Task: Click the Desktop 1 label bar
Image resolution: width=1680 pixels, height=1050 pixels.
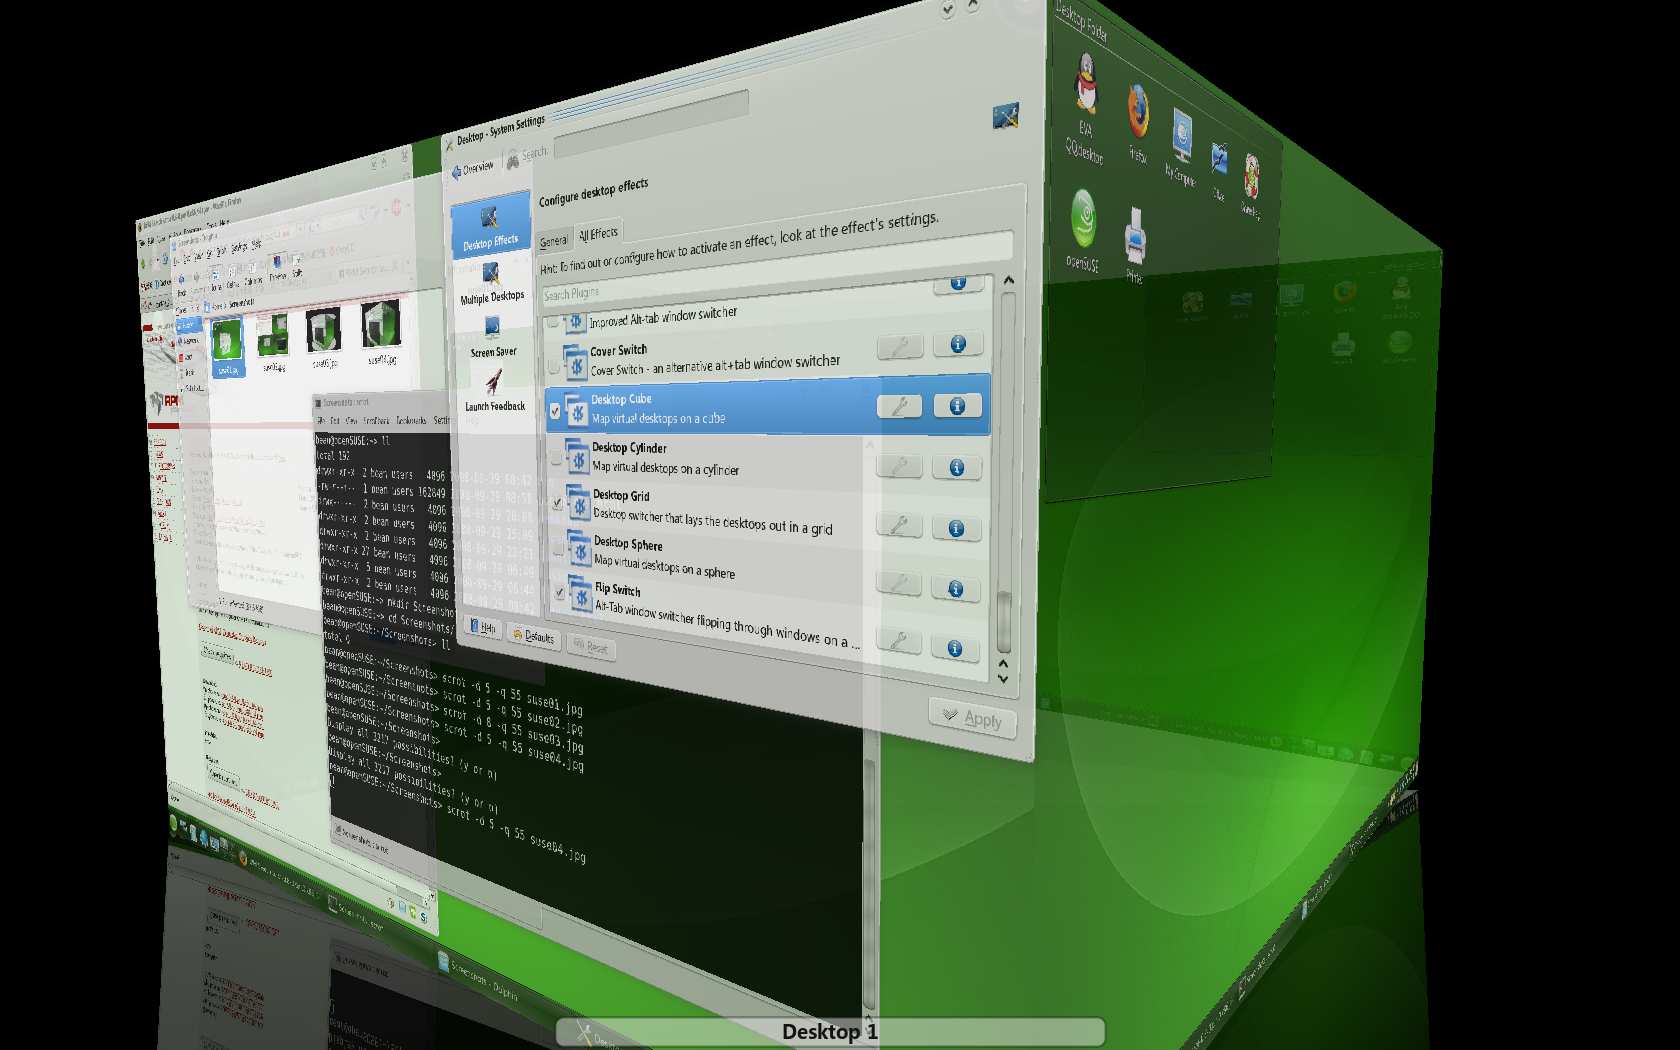Action: (x=830, y=1032)
